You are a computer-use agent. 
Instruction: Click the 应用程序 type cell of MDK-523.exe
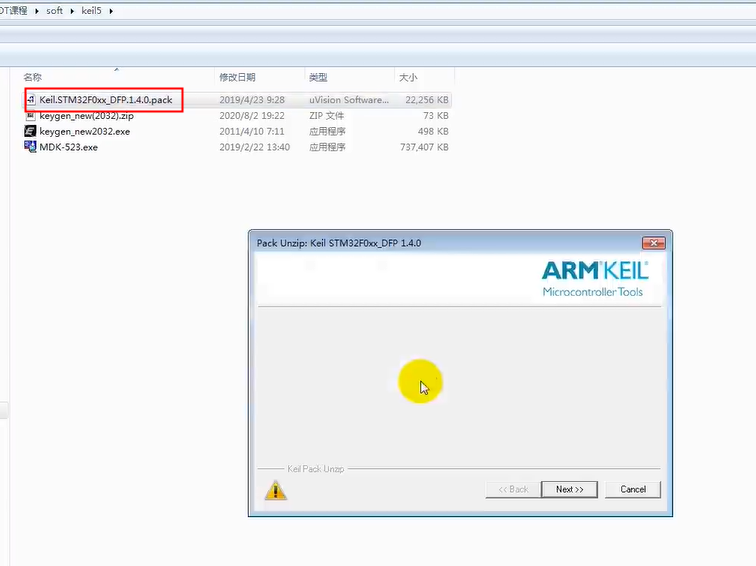327,147
